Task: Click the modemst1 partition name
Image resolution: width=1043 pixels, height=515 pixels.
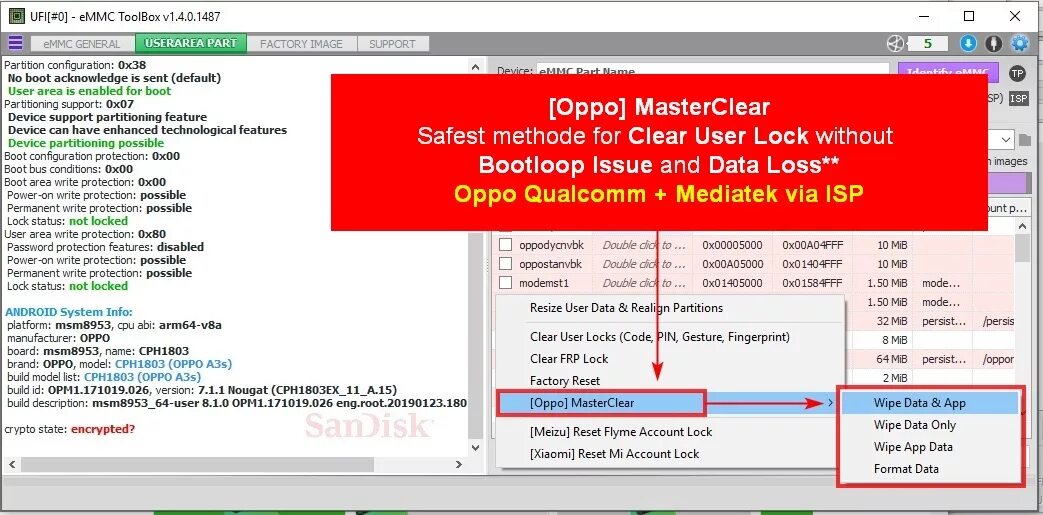Action: [544, 283]
